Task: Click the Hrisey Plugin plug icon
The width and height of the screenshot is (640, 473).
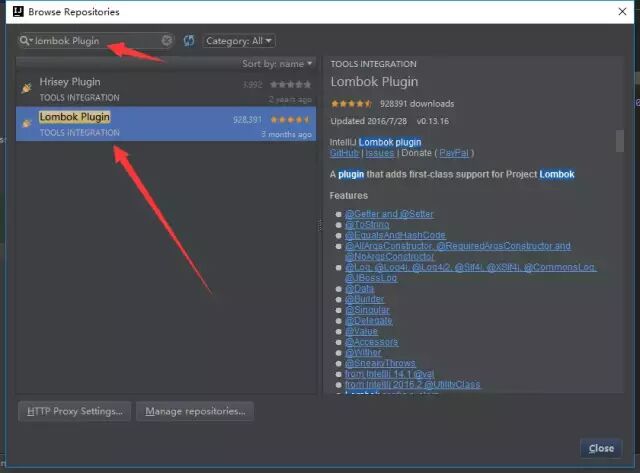Action: point(27,88)
